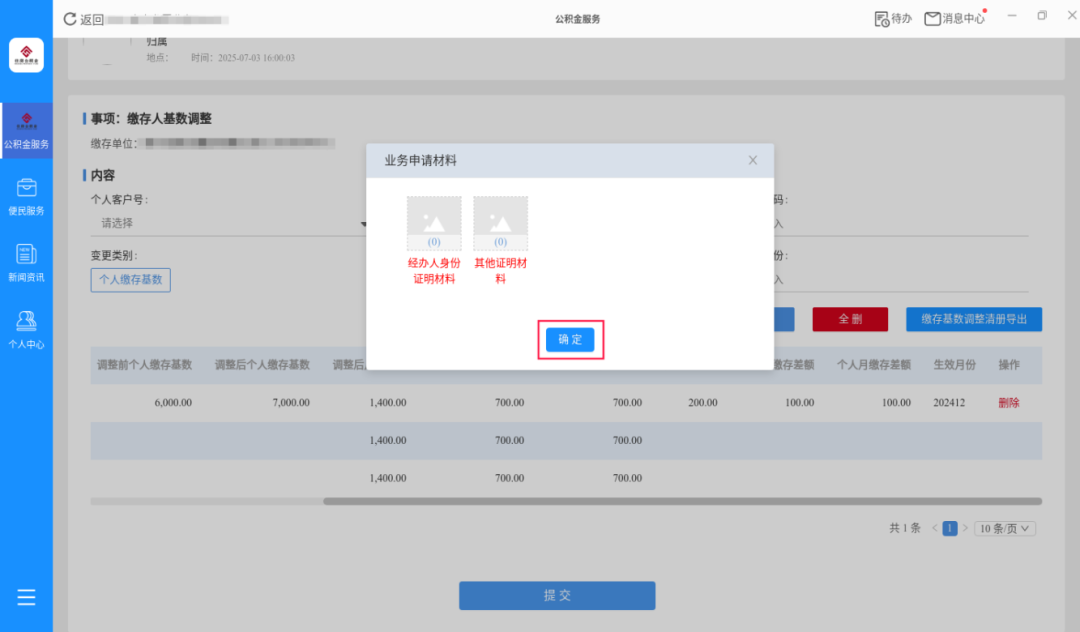Click the 调整前个人缴存基数 column header

tap(145, 365)
